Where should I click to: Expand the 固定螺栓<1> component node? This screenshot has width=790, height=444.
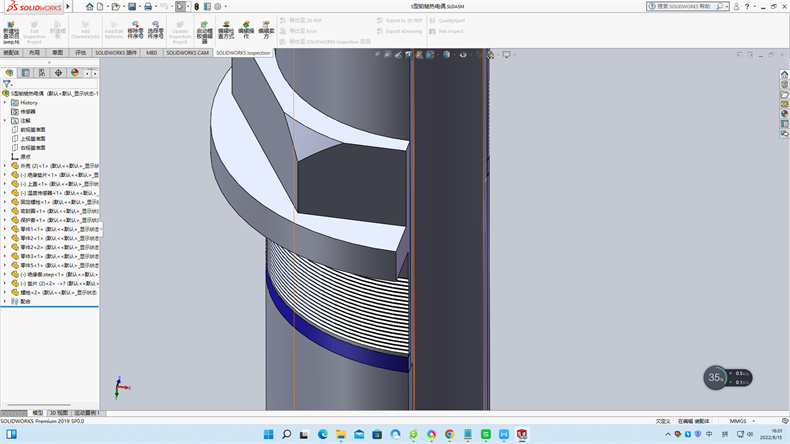[x=5, y=202]
